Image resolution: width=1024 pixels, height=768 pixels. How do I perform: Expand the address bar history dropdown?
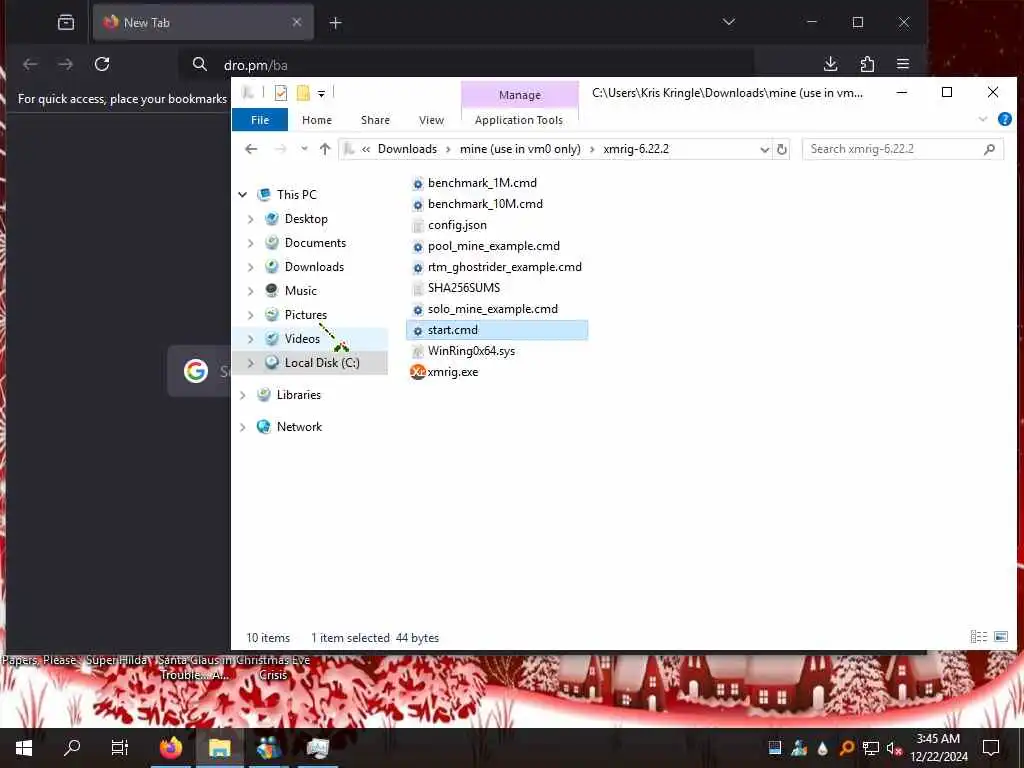(x=764, y=150)
